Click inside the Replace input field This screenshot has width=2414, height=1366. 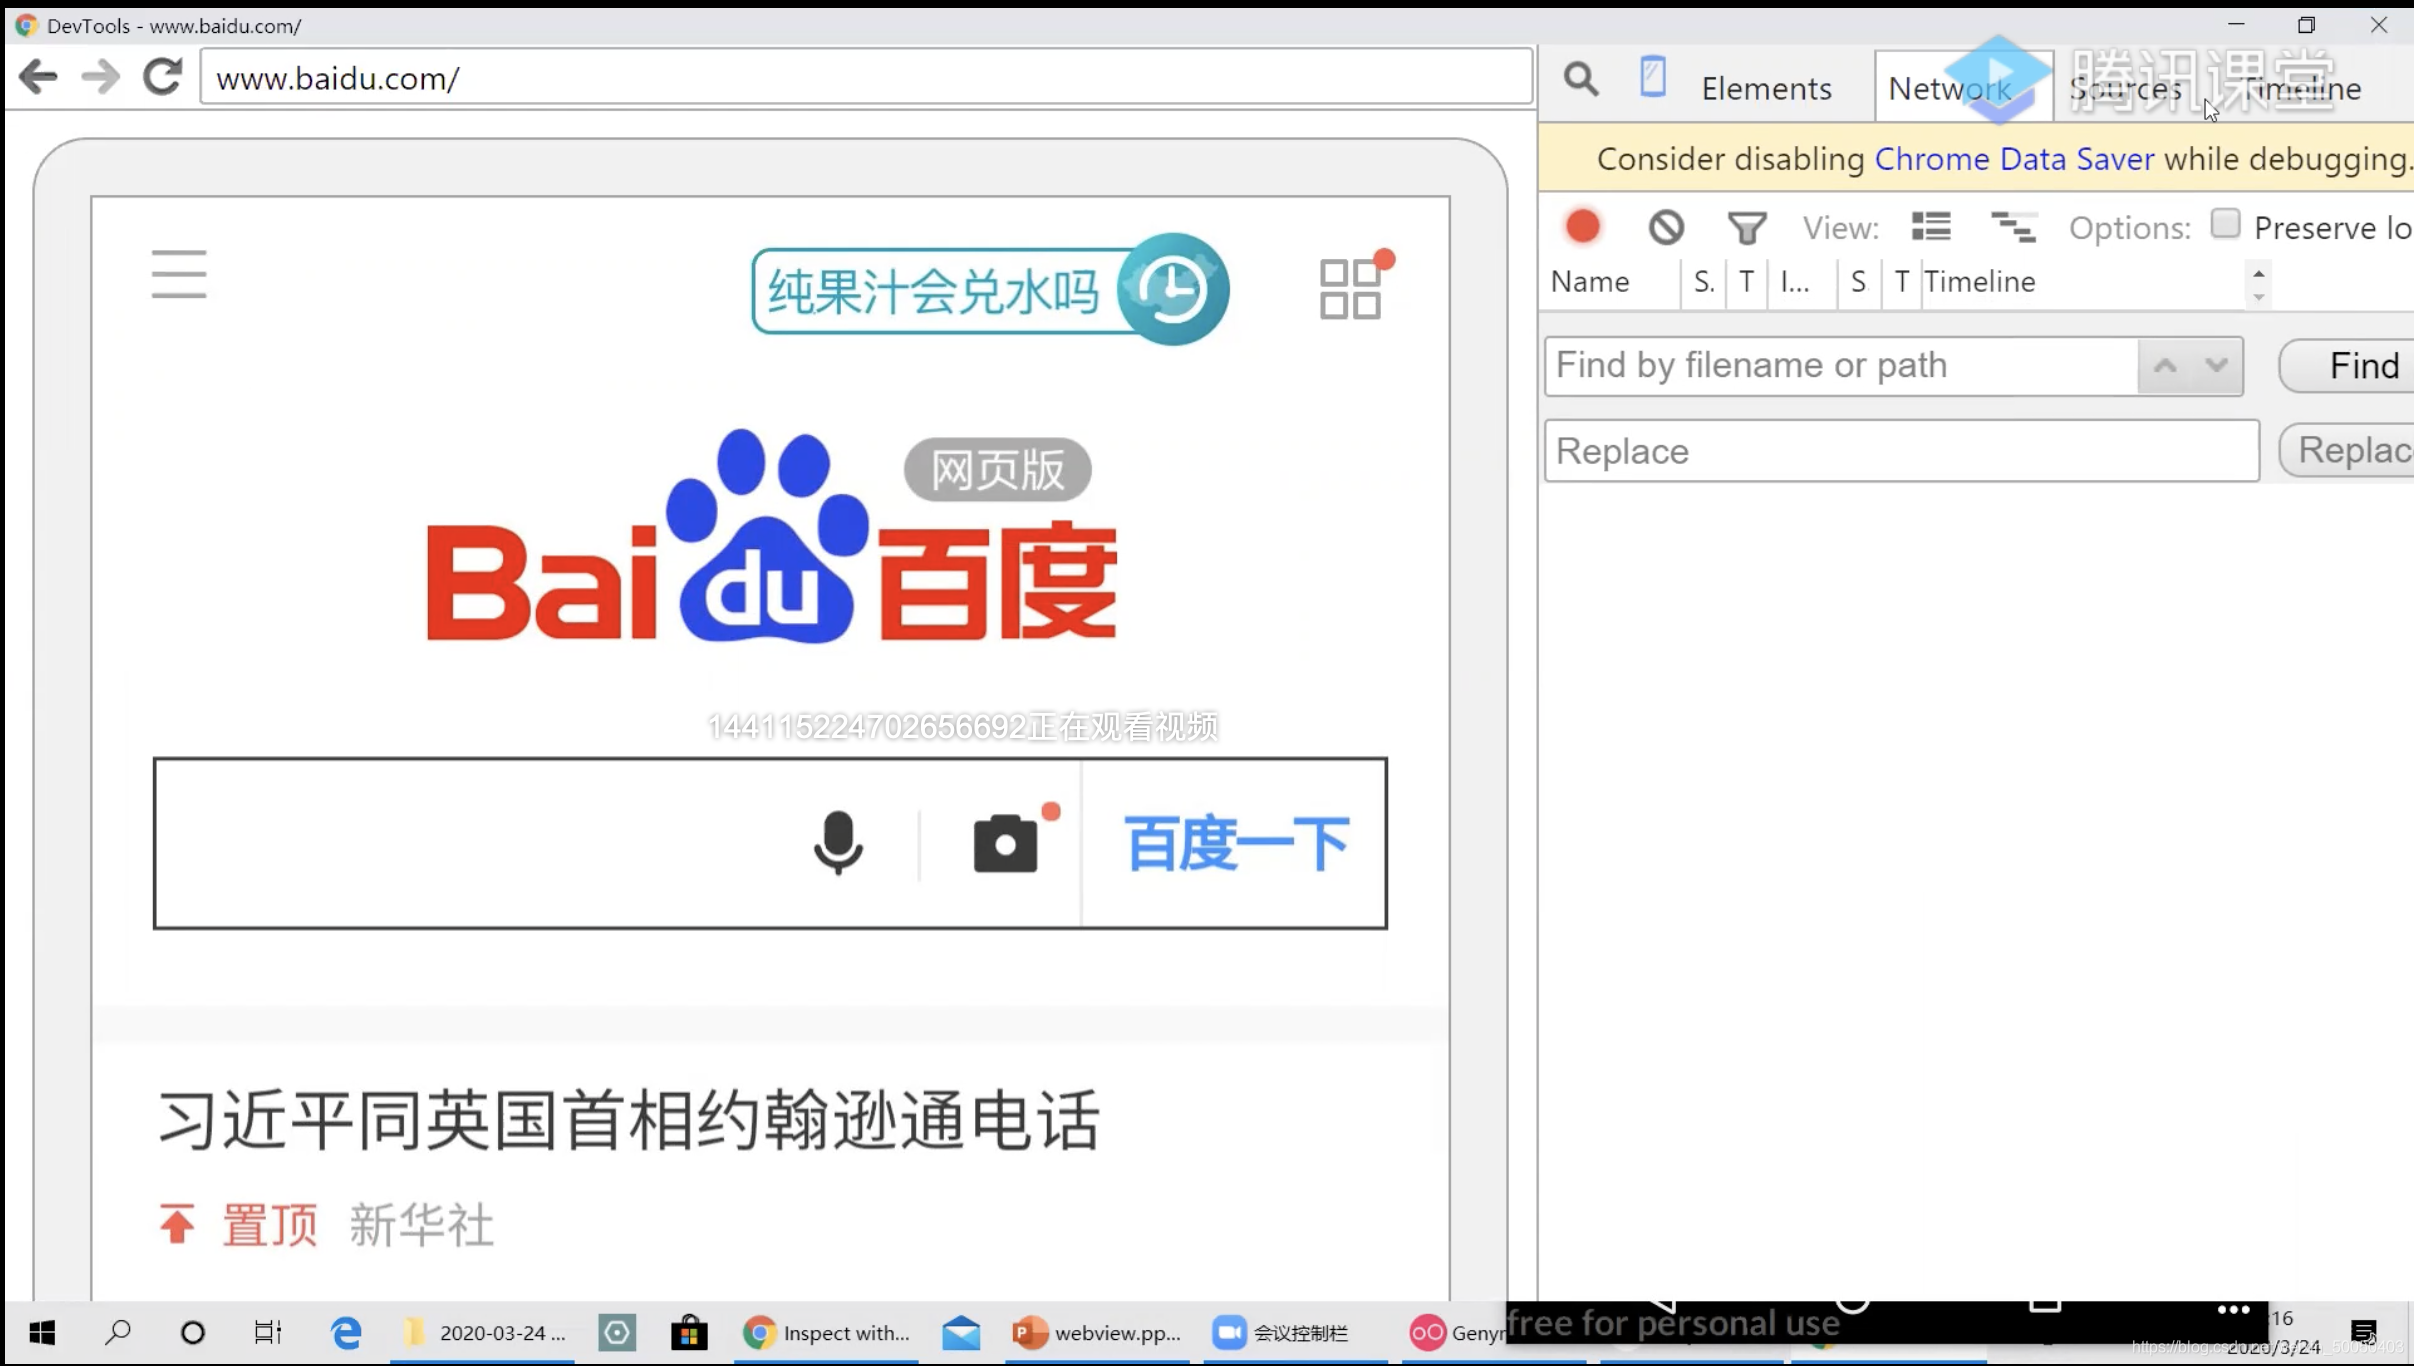(x=1900, y=451)
